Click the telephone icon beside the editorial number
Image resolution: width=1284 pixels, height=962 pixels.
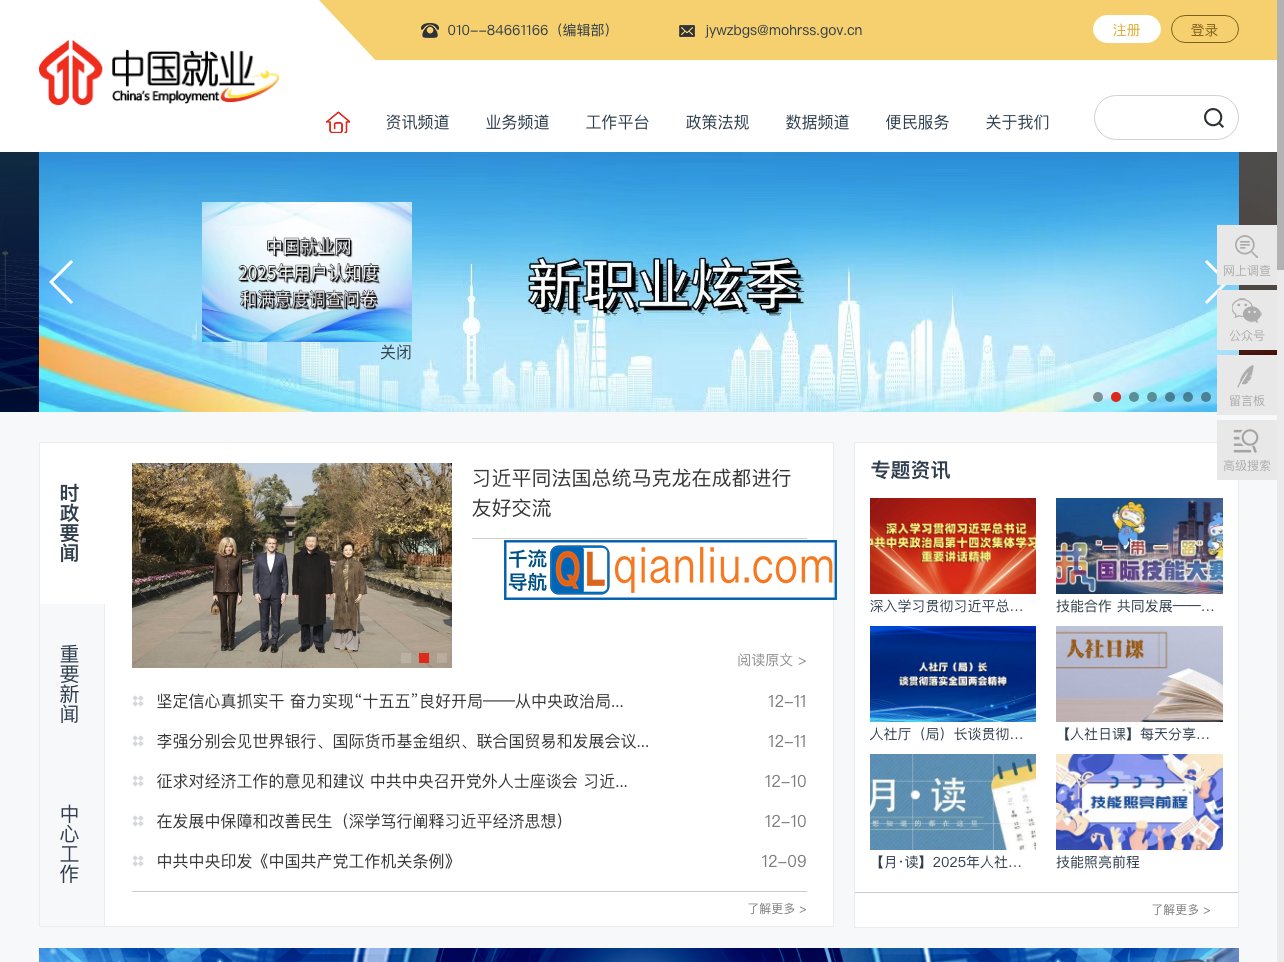click(430, 30)
